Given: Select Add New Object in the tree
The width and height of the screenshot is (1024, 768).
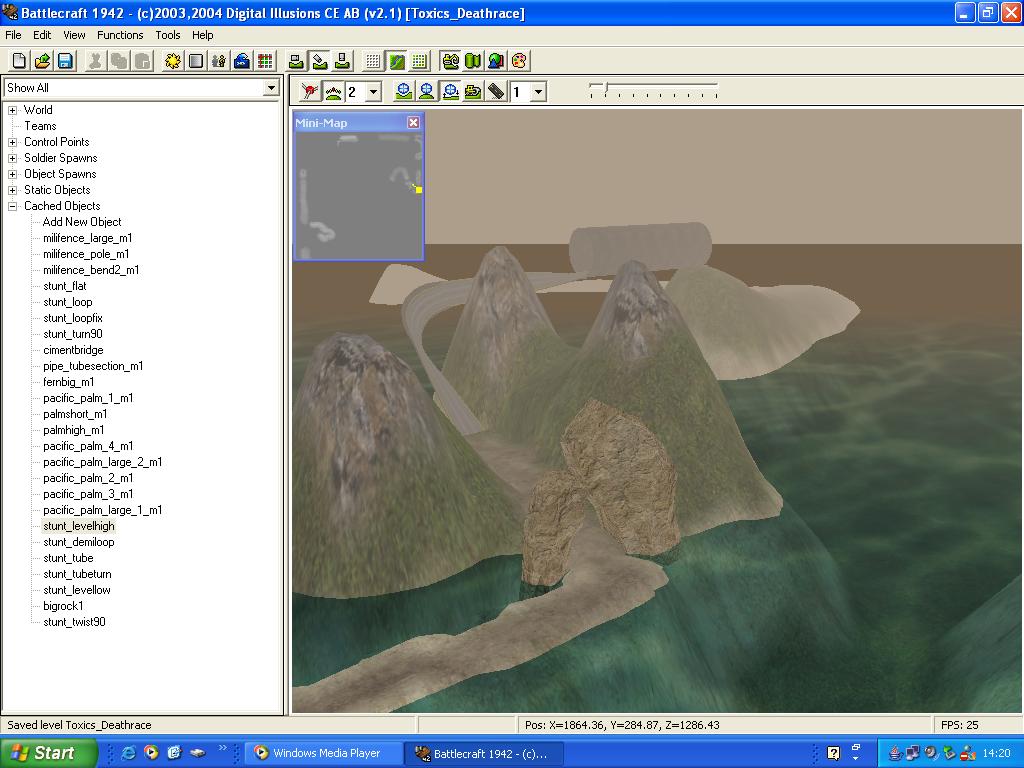Looking at the screenshot, I should click(82, 222).
